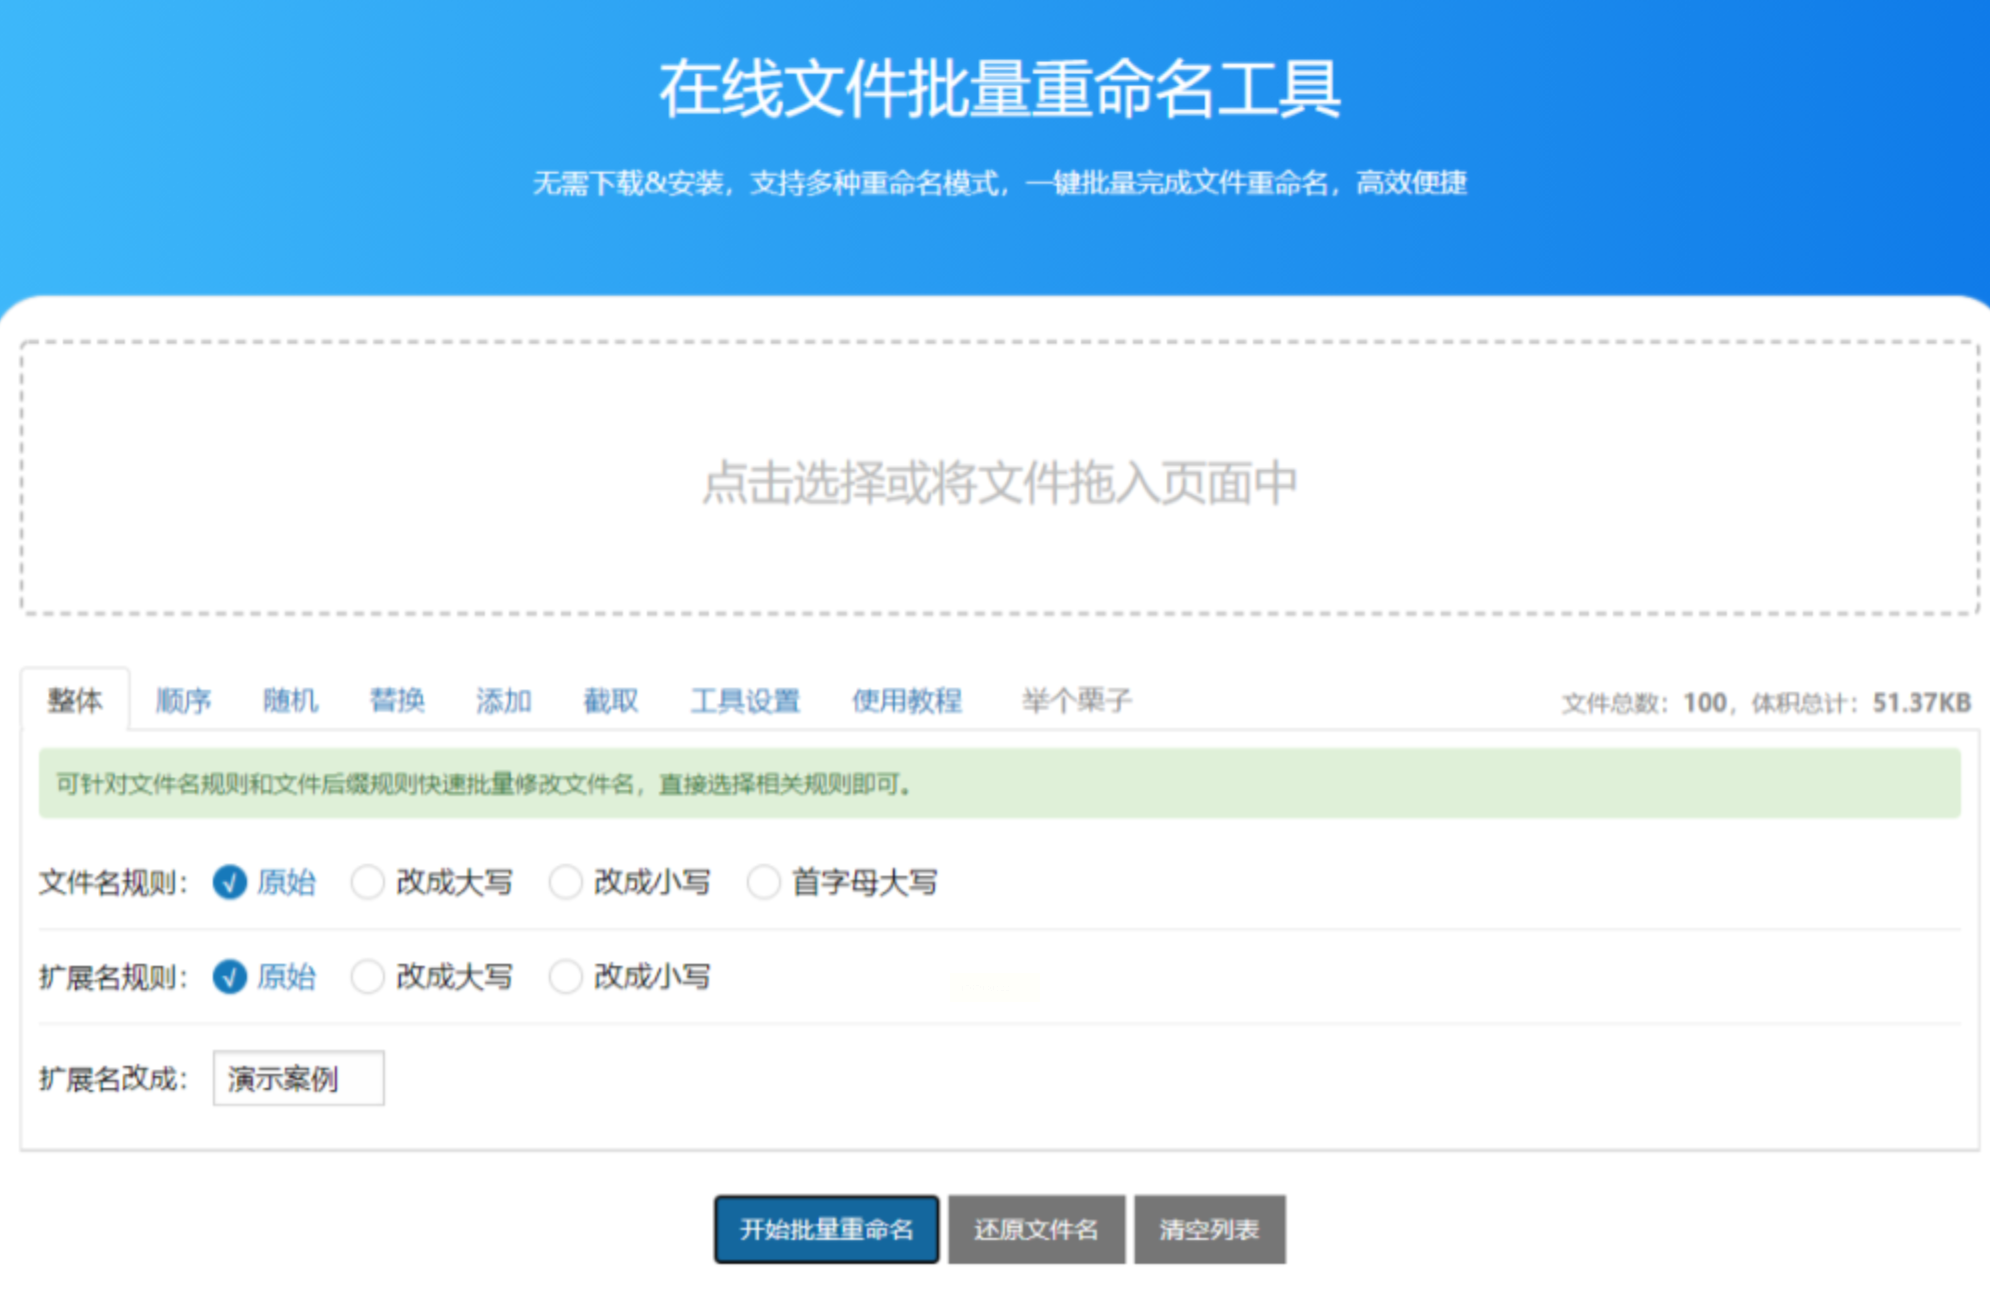The image size is (1990, 1306).
Task: Open the 使用教程 tab
Action: [x=906, y=701]
